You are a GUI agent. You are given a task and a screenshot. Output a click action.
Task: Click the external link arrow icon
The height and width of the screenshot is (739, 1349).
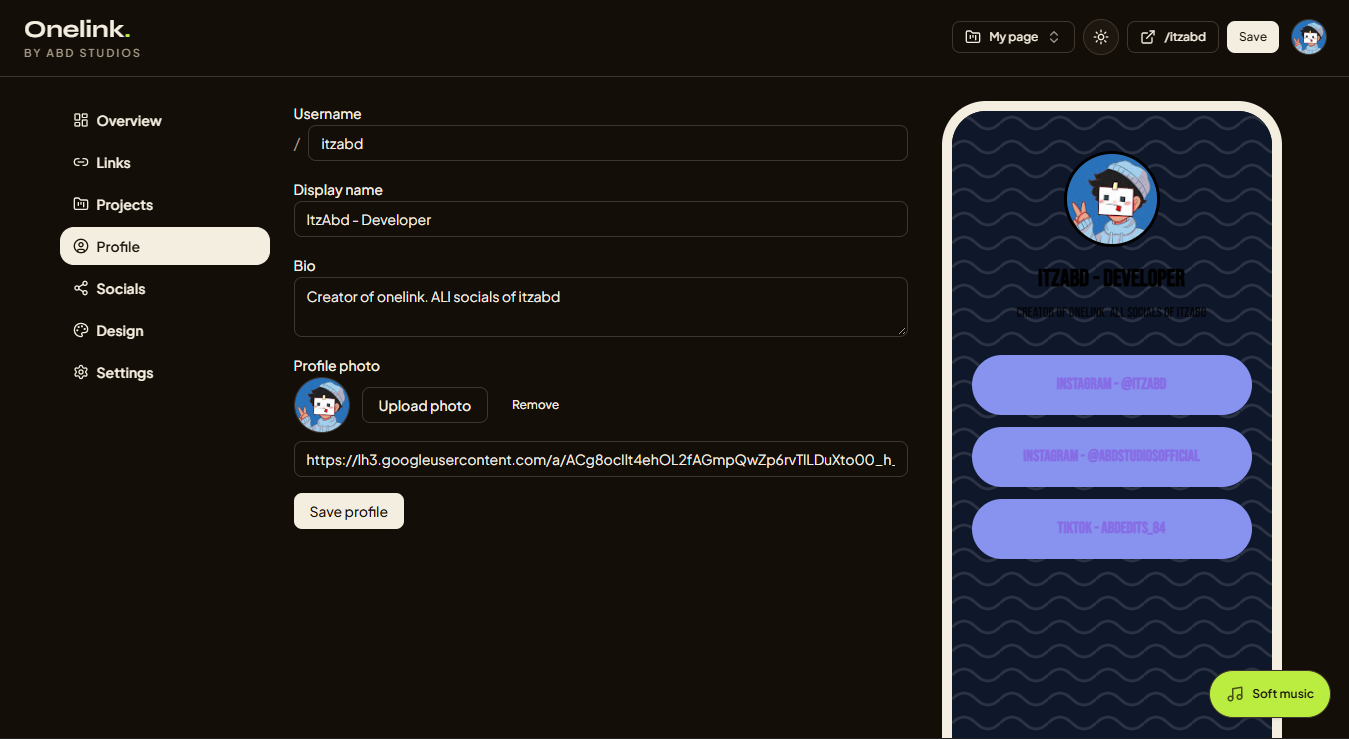point(1147,37)
